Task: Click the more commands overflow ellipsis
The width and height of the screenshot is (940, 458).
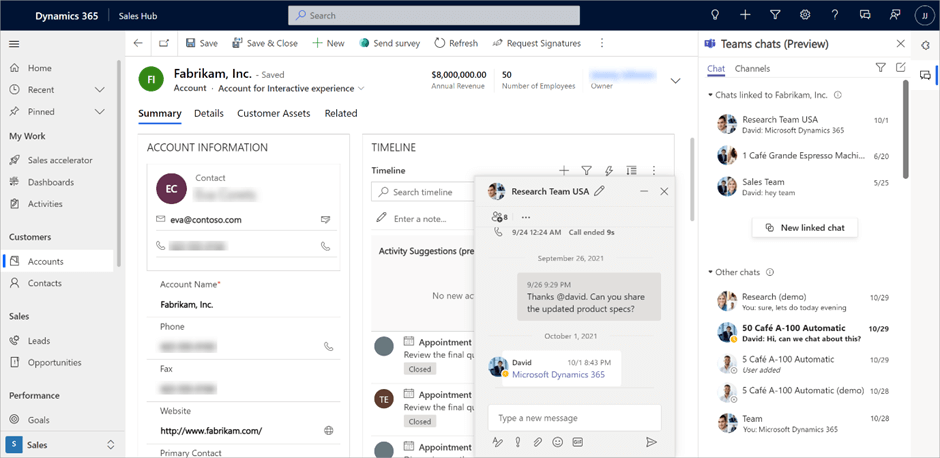Action: [602, 43]
